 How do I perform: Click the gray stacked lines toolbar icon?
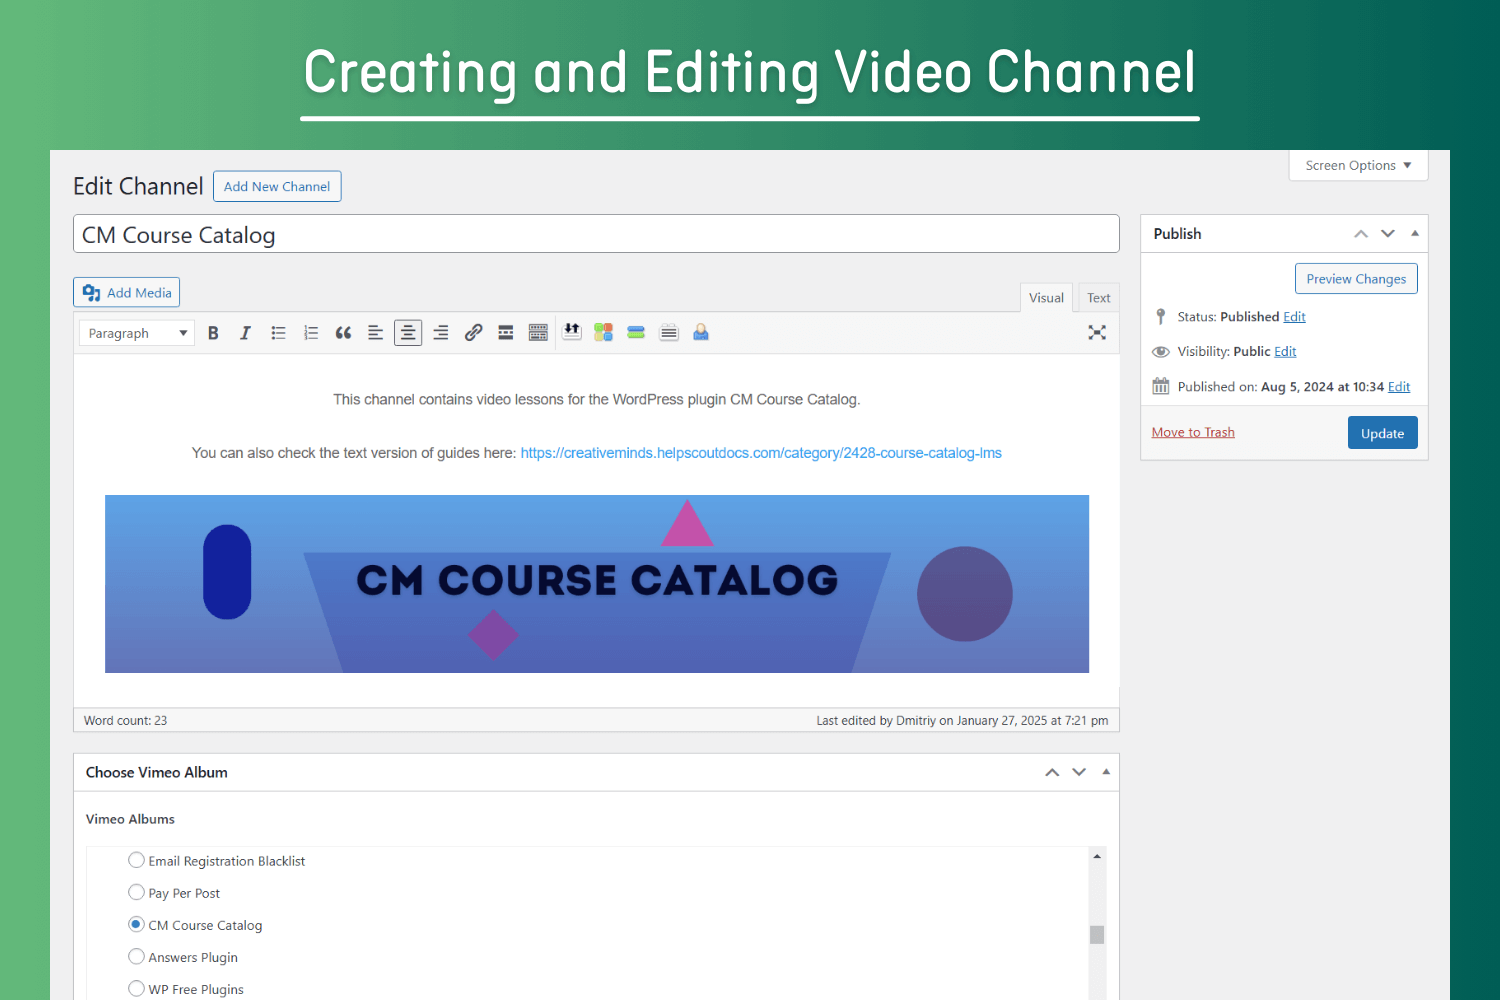669,332
